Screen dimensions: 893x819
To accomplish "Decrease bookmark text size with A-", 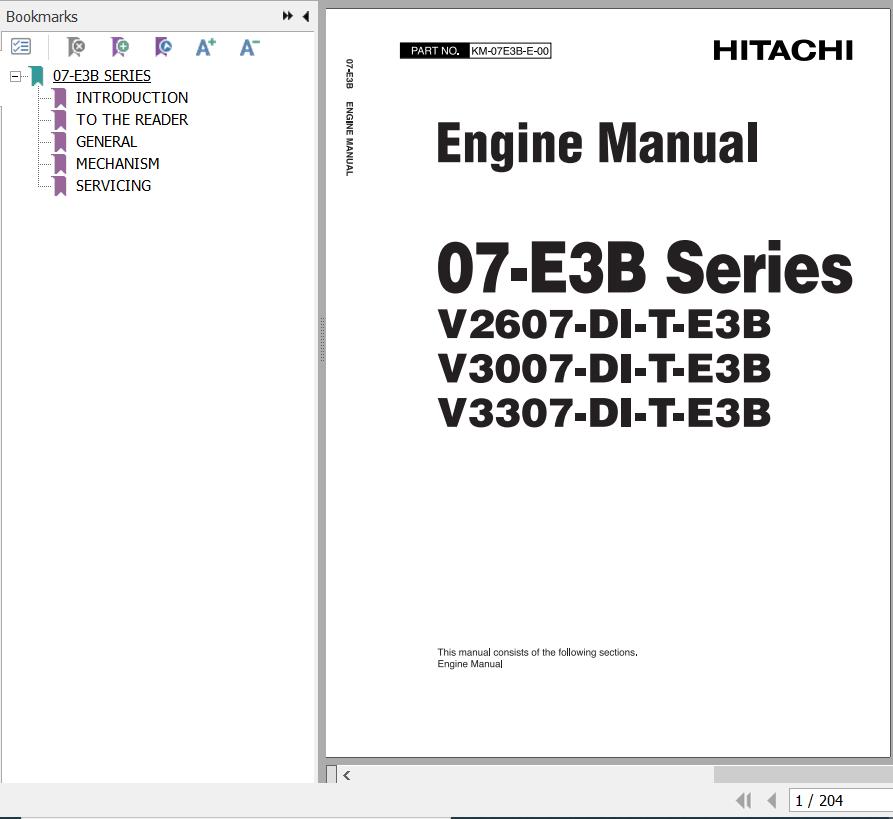I will [x=249, y=47].
